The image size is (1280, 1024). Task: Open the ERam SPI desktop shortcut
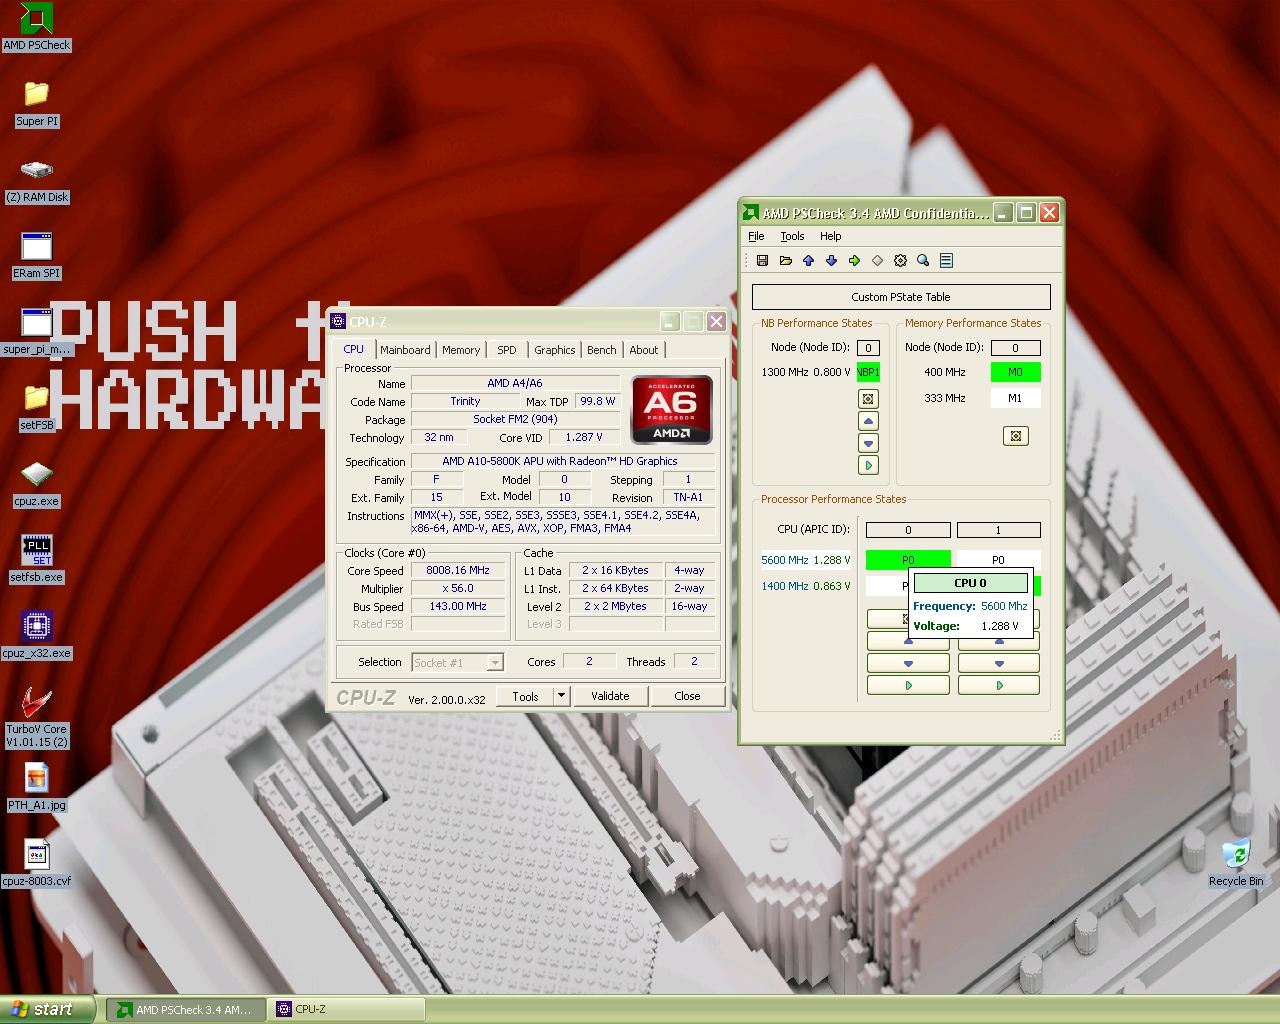click(36, 256)
